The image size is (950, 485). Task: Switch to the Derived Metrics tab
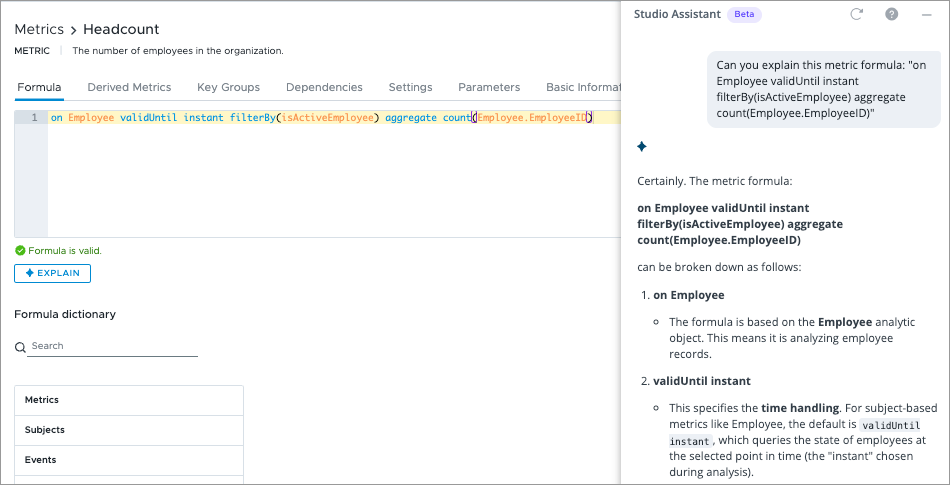129,88
